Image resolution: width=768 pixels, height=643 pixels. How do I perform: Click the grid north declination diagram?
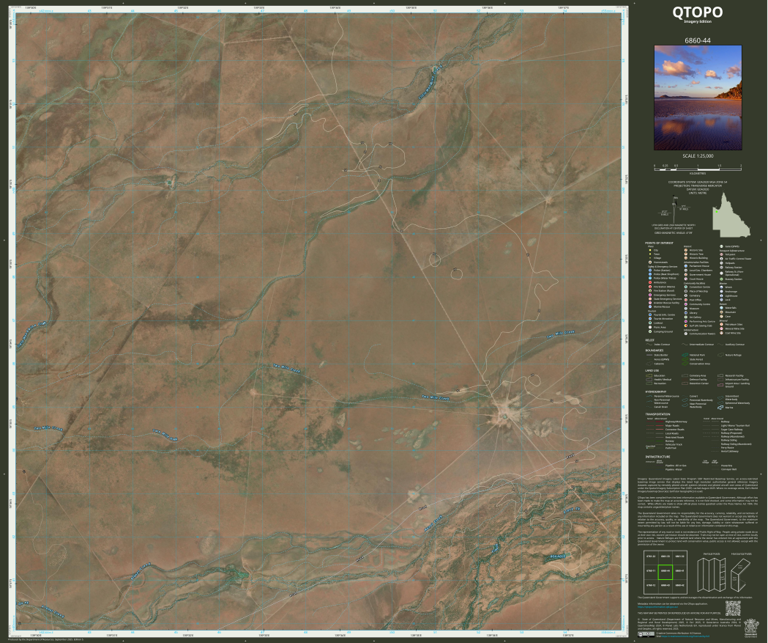pos(675,208)
